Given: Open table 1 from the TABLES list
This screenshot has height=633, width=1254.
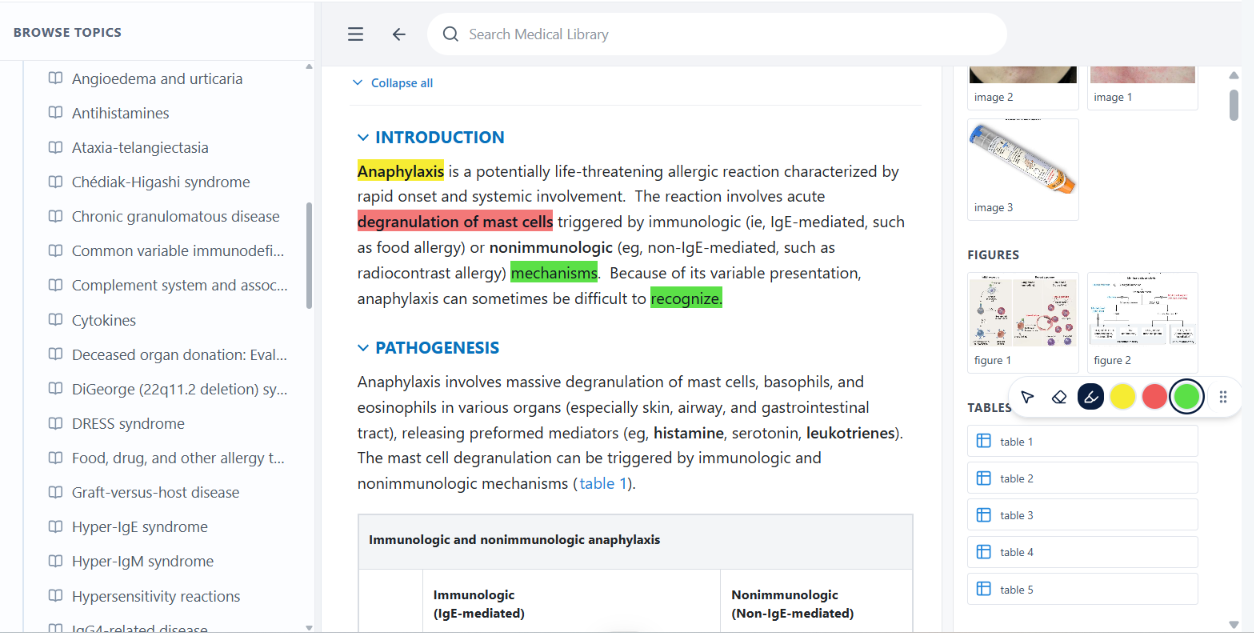Looking at the screenshot, I should click(1082, 441).
